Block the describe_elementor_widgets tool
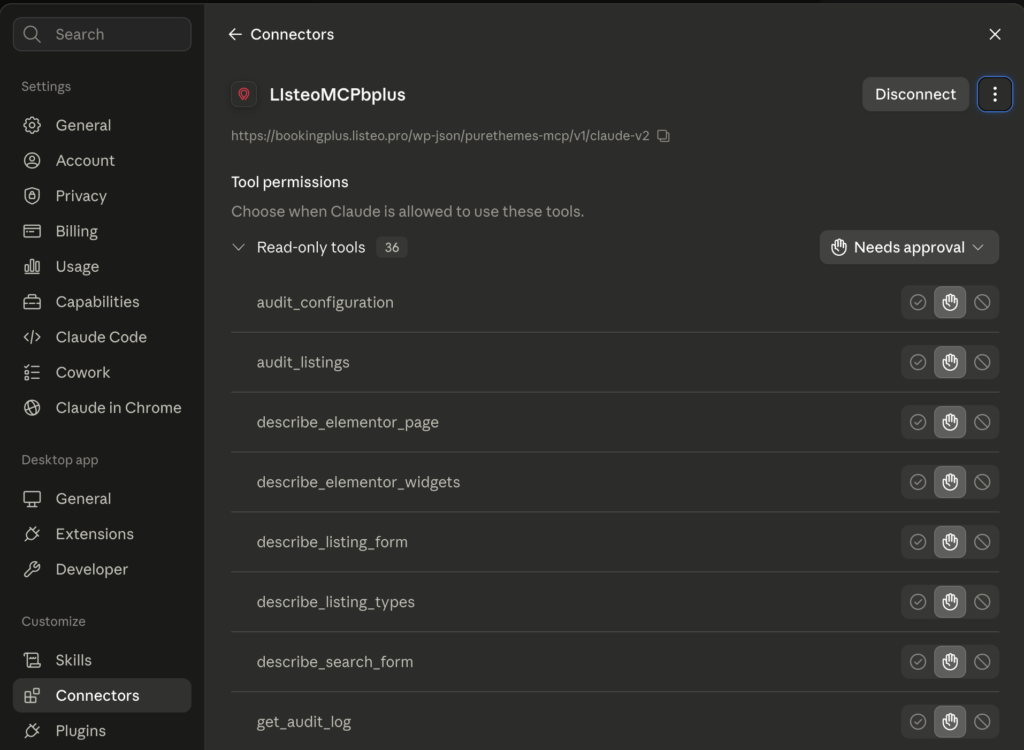Image resolution: width=1024 pixels, height=750 pixels. coord(982,482)
